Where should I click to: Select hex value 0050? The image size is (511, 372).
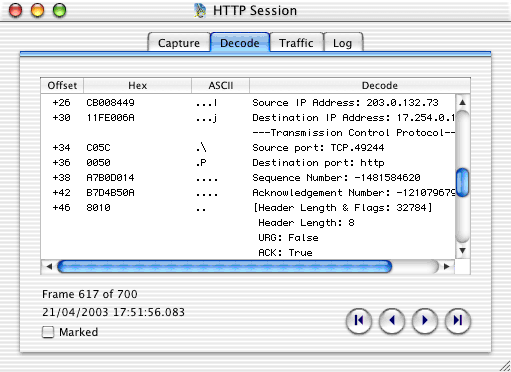(98, 163)
